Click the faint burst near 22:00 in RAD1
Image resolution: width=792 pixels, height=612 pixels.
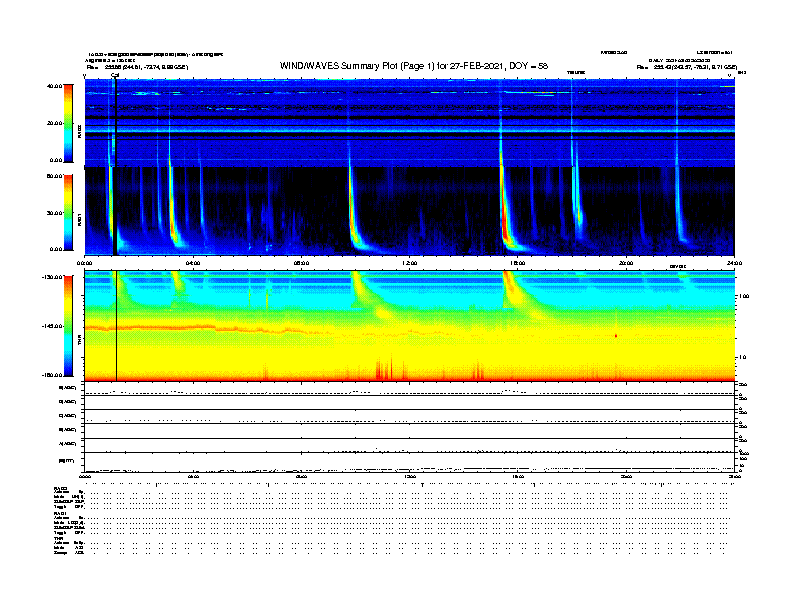click(680, 212)
